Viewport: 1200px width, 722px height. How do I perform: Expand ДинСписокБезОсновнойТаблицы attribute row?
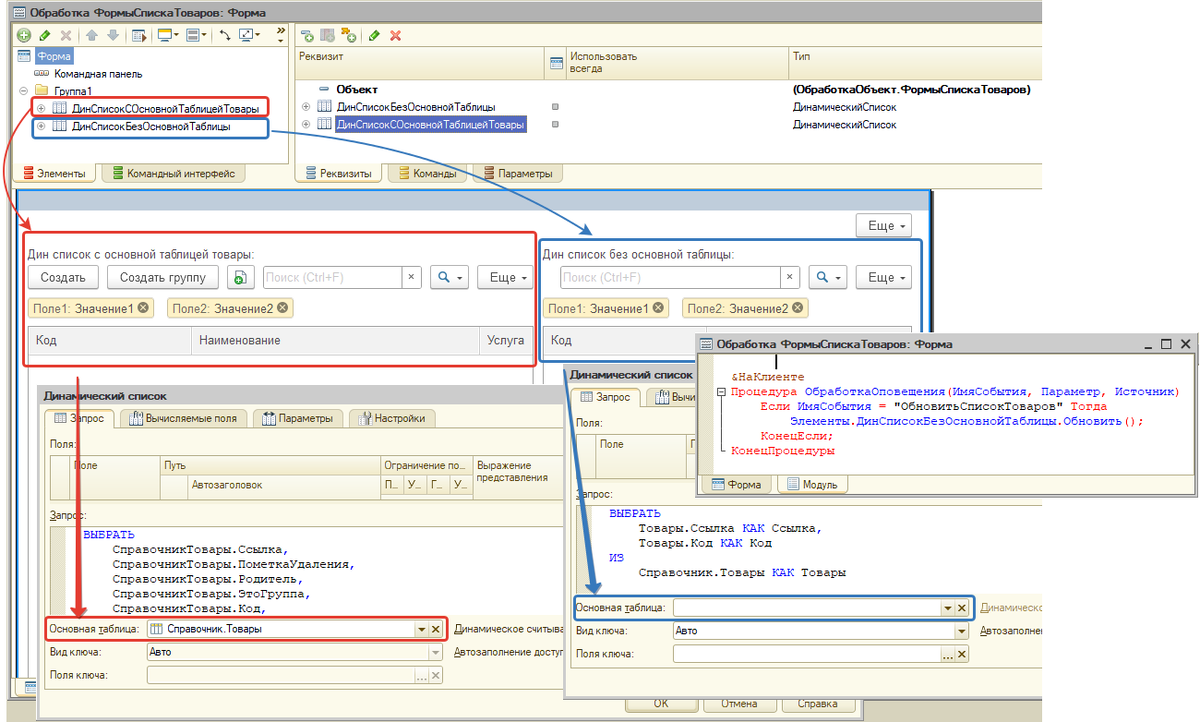pyautogui.click(x=306, y=106)
